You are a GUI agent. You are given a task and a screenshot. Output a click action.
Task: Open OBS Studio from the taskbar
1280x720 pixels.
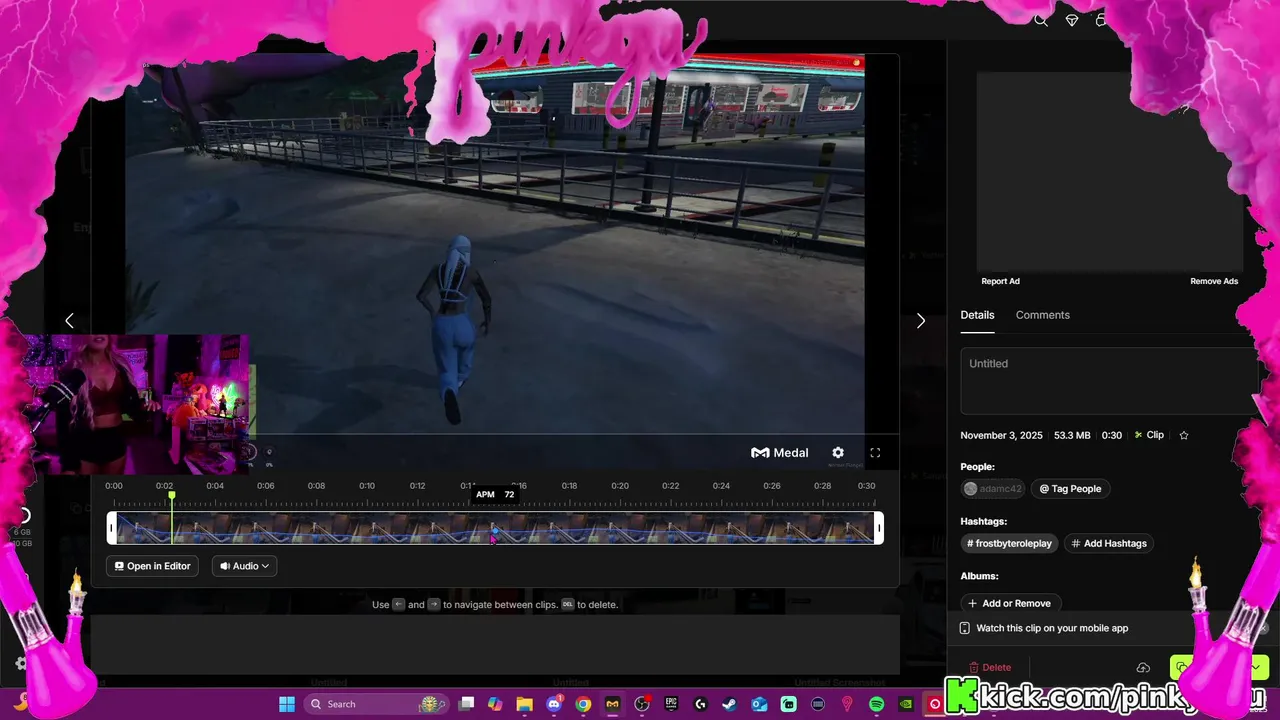642,704
